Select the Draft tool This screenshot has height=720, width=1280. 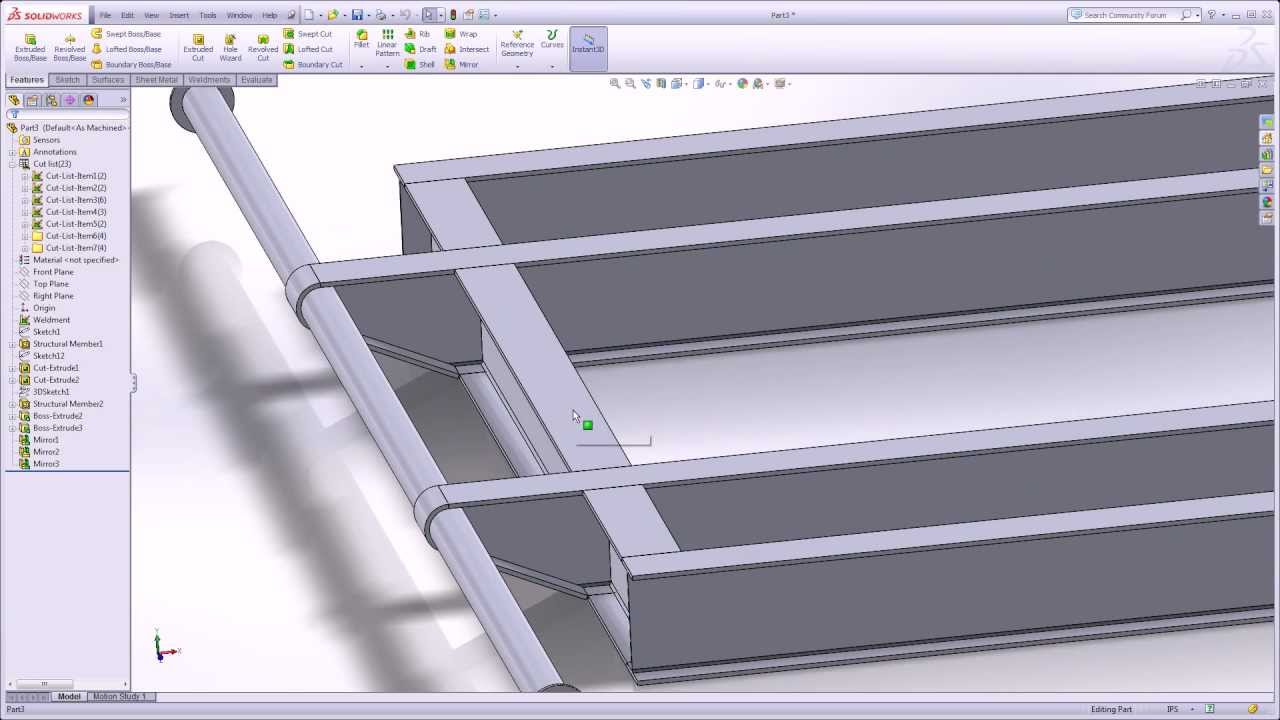point(421,49)
